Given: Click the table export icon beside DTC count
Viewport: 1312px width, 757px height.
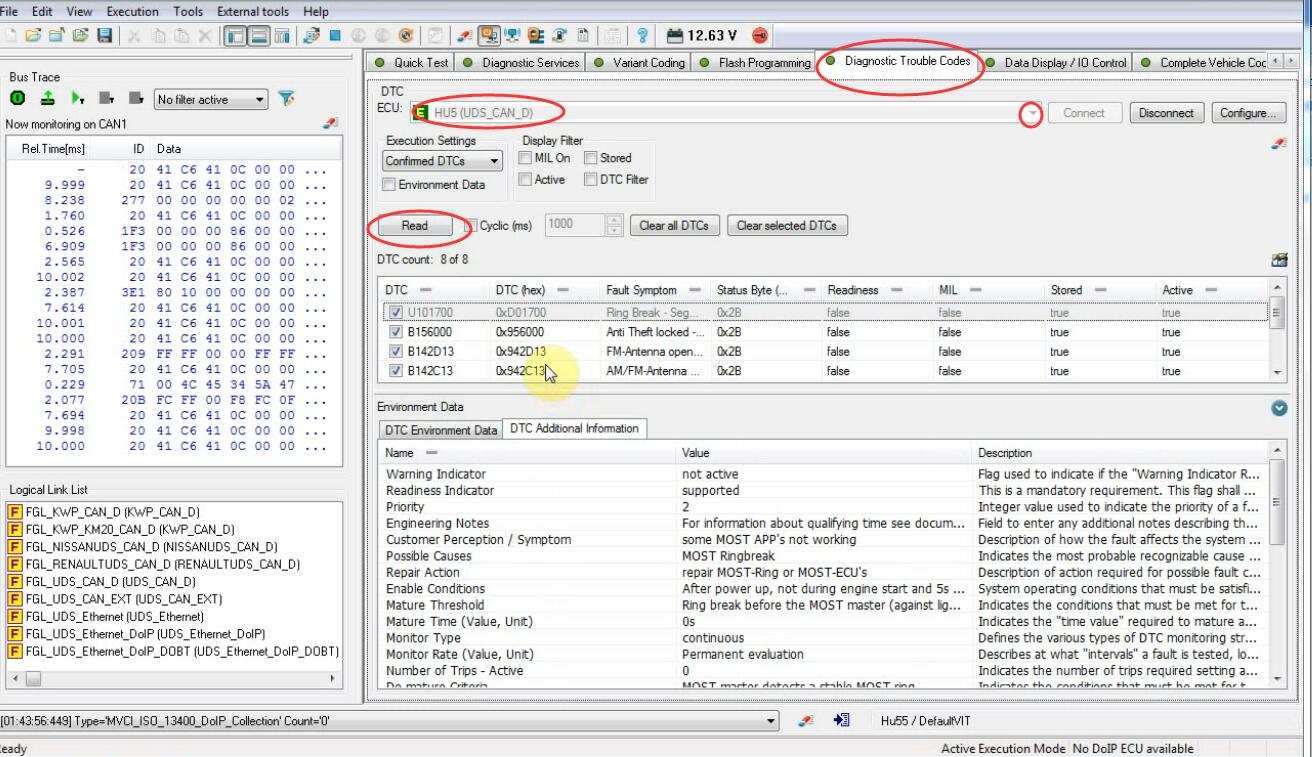Looking at the screenshot, I should 1277,260.
